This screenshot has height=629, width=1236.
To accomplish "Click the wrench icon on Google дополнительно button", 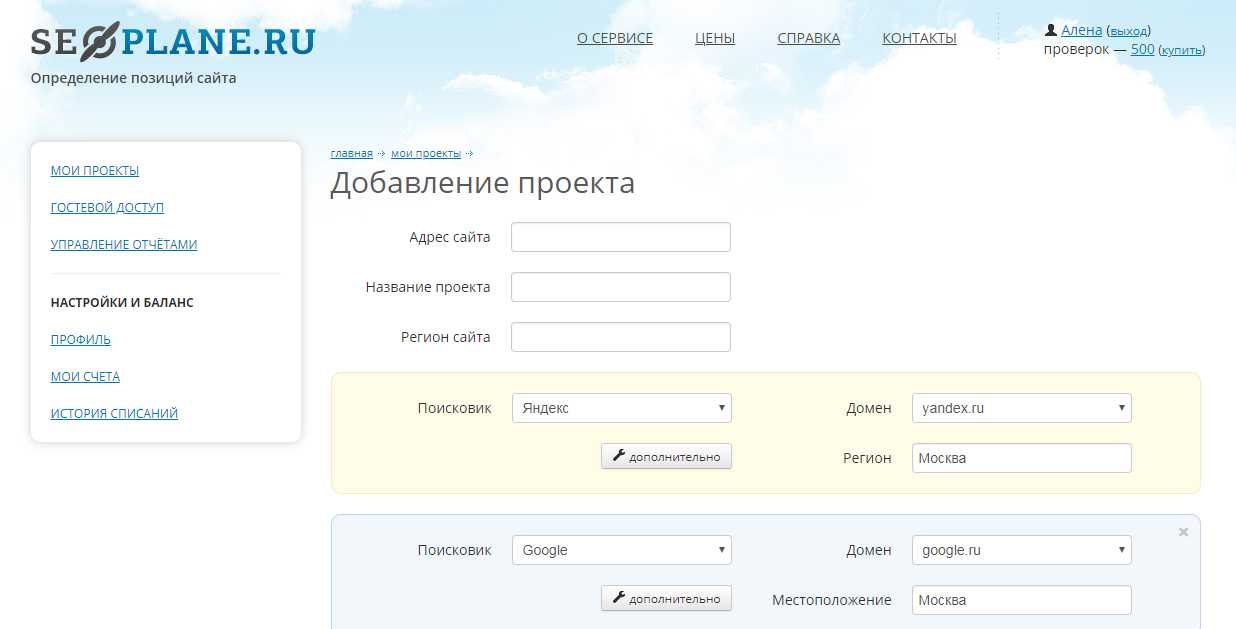I will (620, 598).
